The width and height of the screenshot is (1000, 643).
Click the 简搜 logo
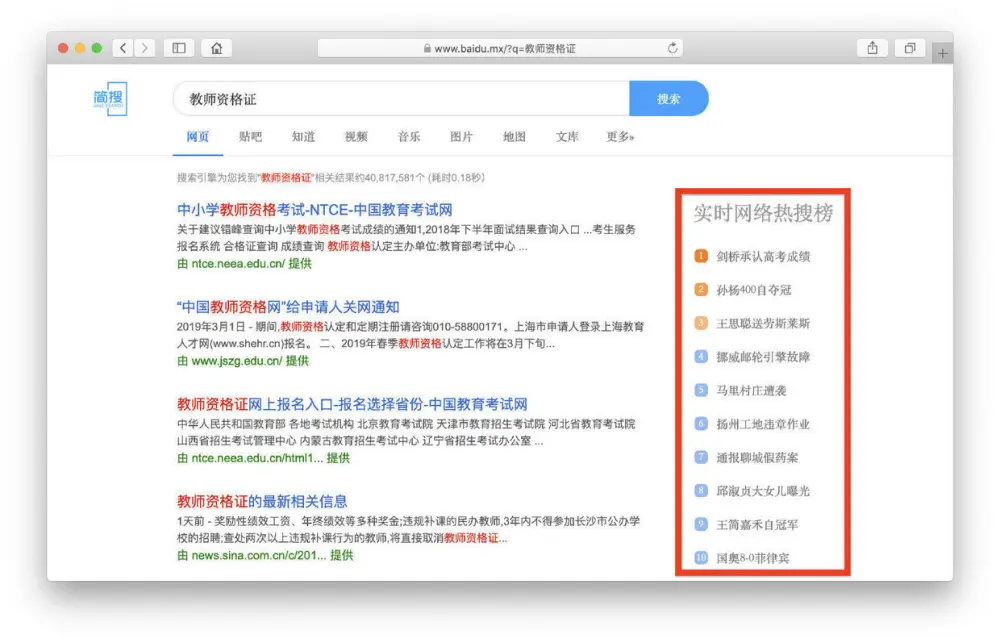[110, 98]
